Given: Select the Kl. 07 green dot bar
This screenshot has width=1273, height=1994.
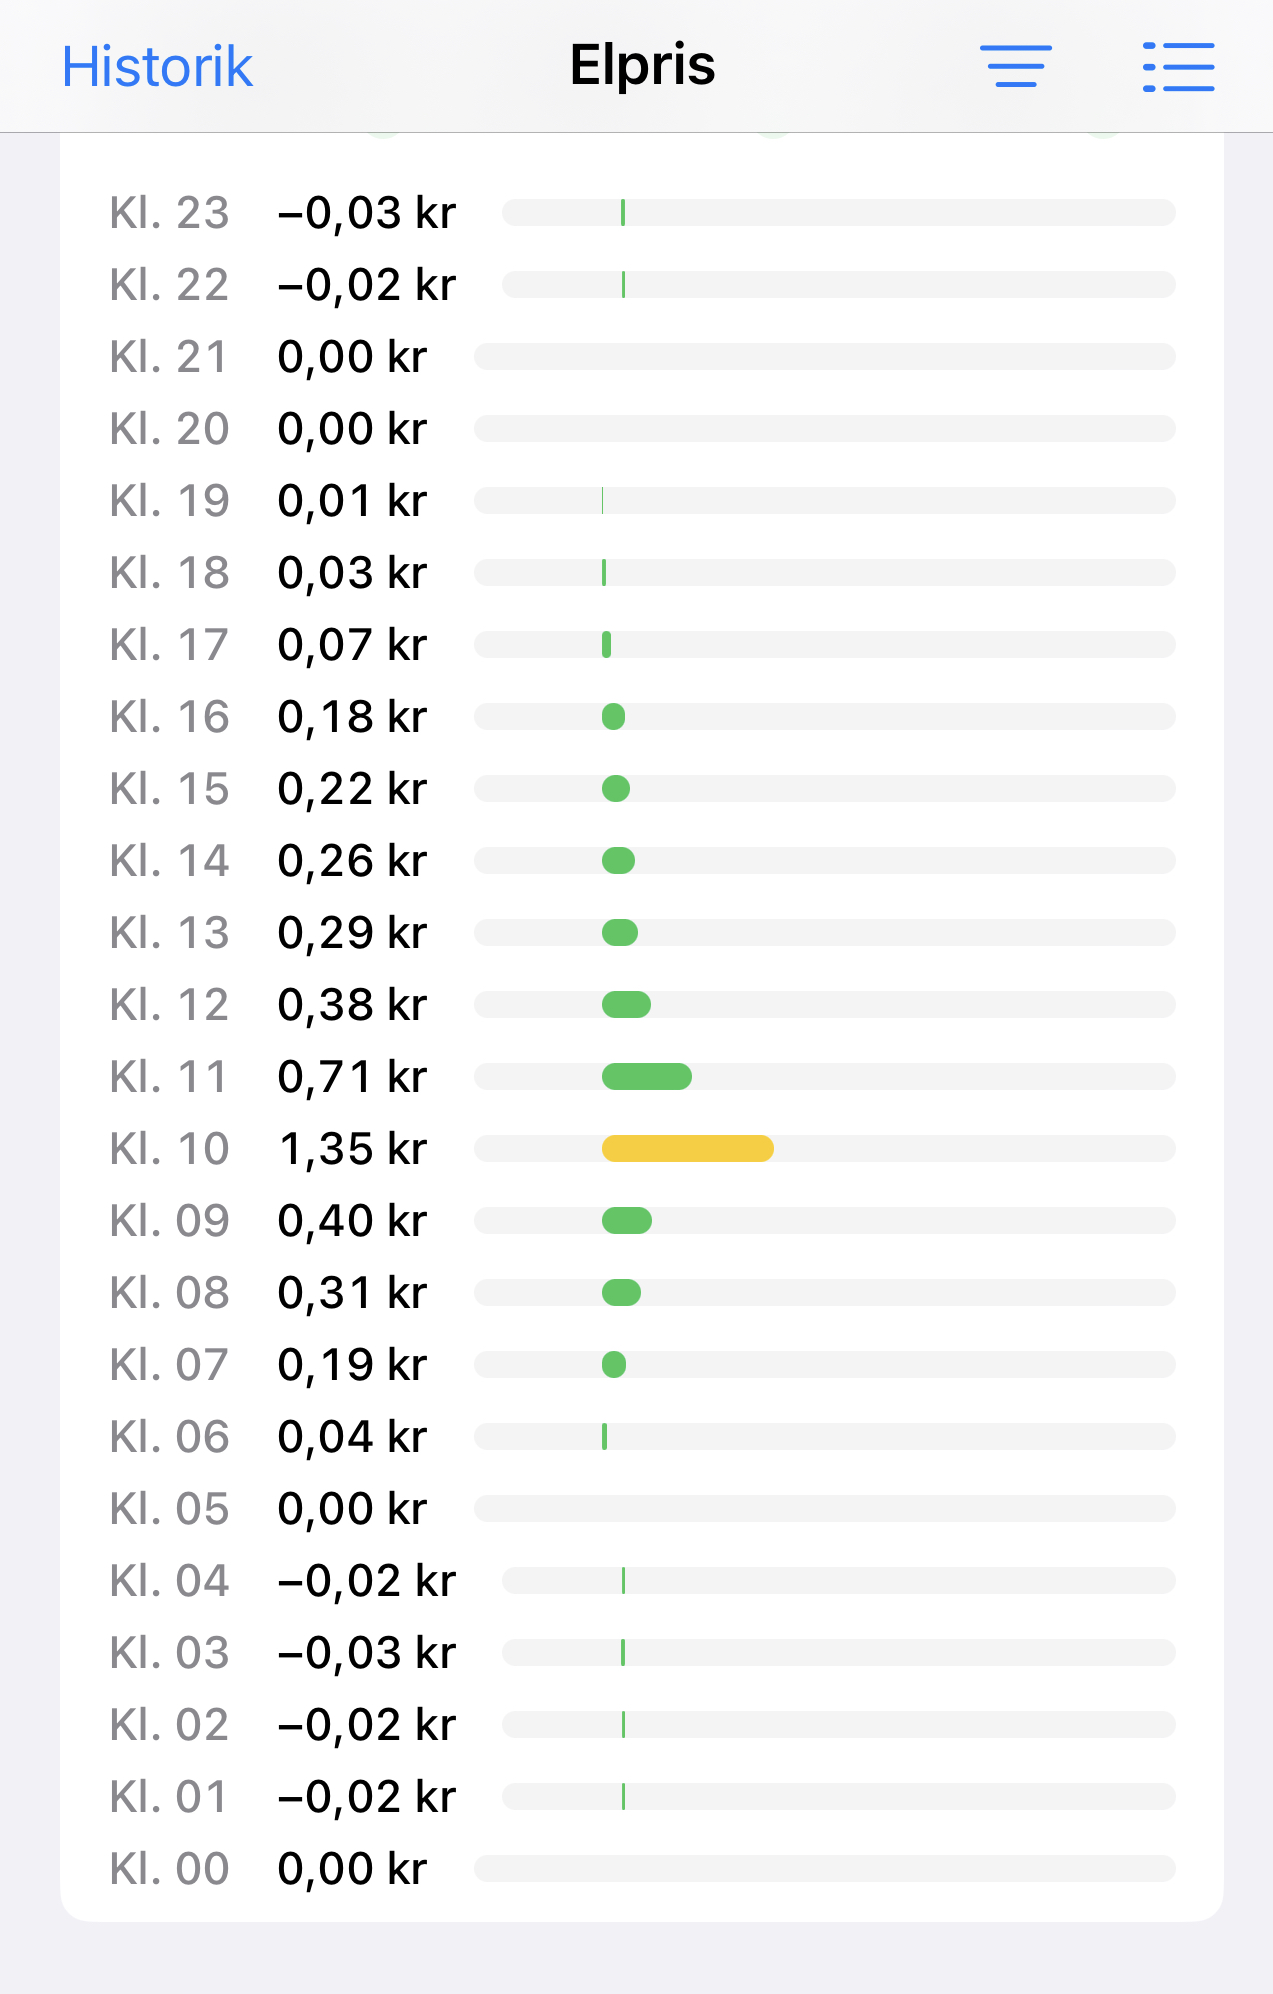Looking at the screenshot, I should click(614, 1365).
